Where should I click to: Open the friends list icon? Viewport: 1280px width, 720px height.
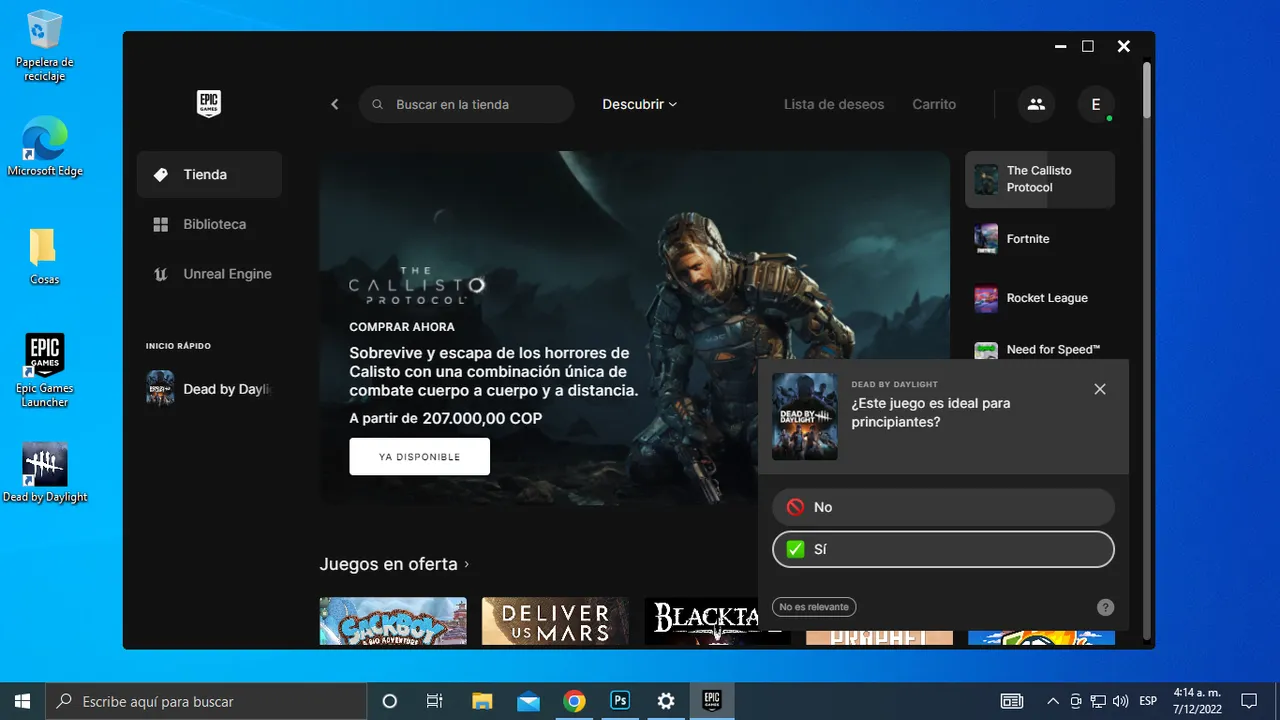[1036, 104]
